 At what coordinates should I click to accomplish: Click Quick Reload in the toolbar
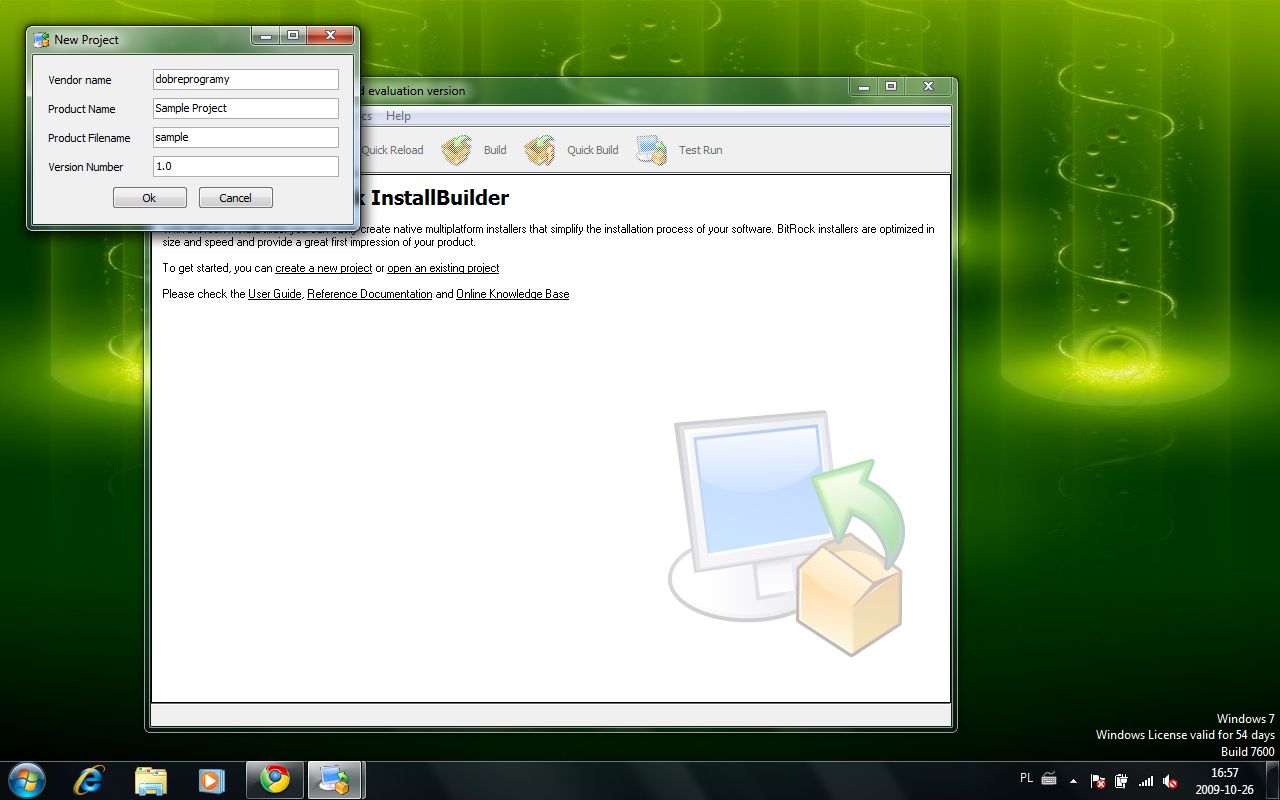pos(392,150)
